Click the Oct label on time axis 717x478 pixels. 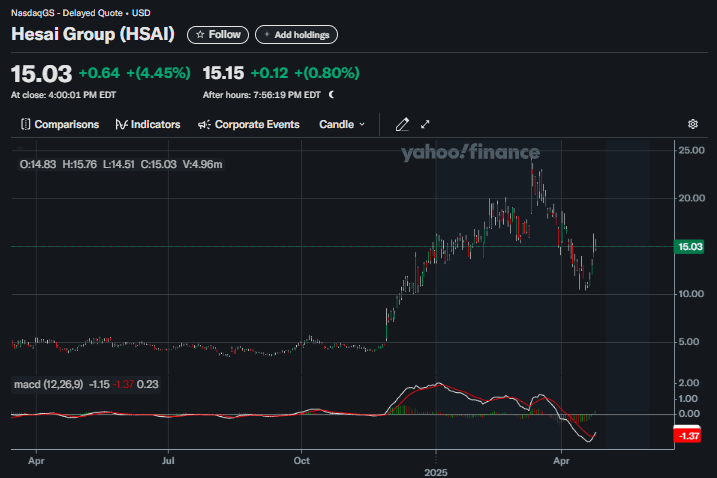click(x=301, y=463)
